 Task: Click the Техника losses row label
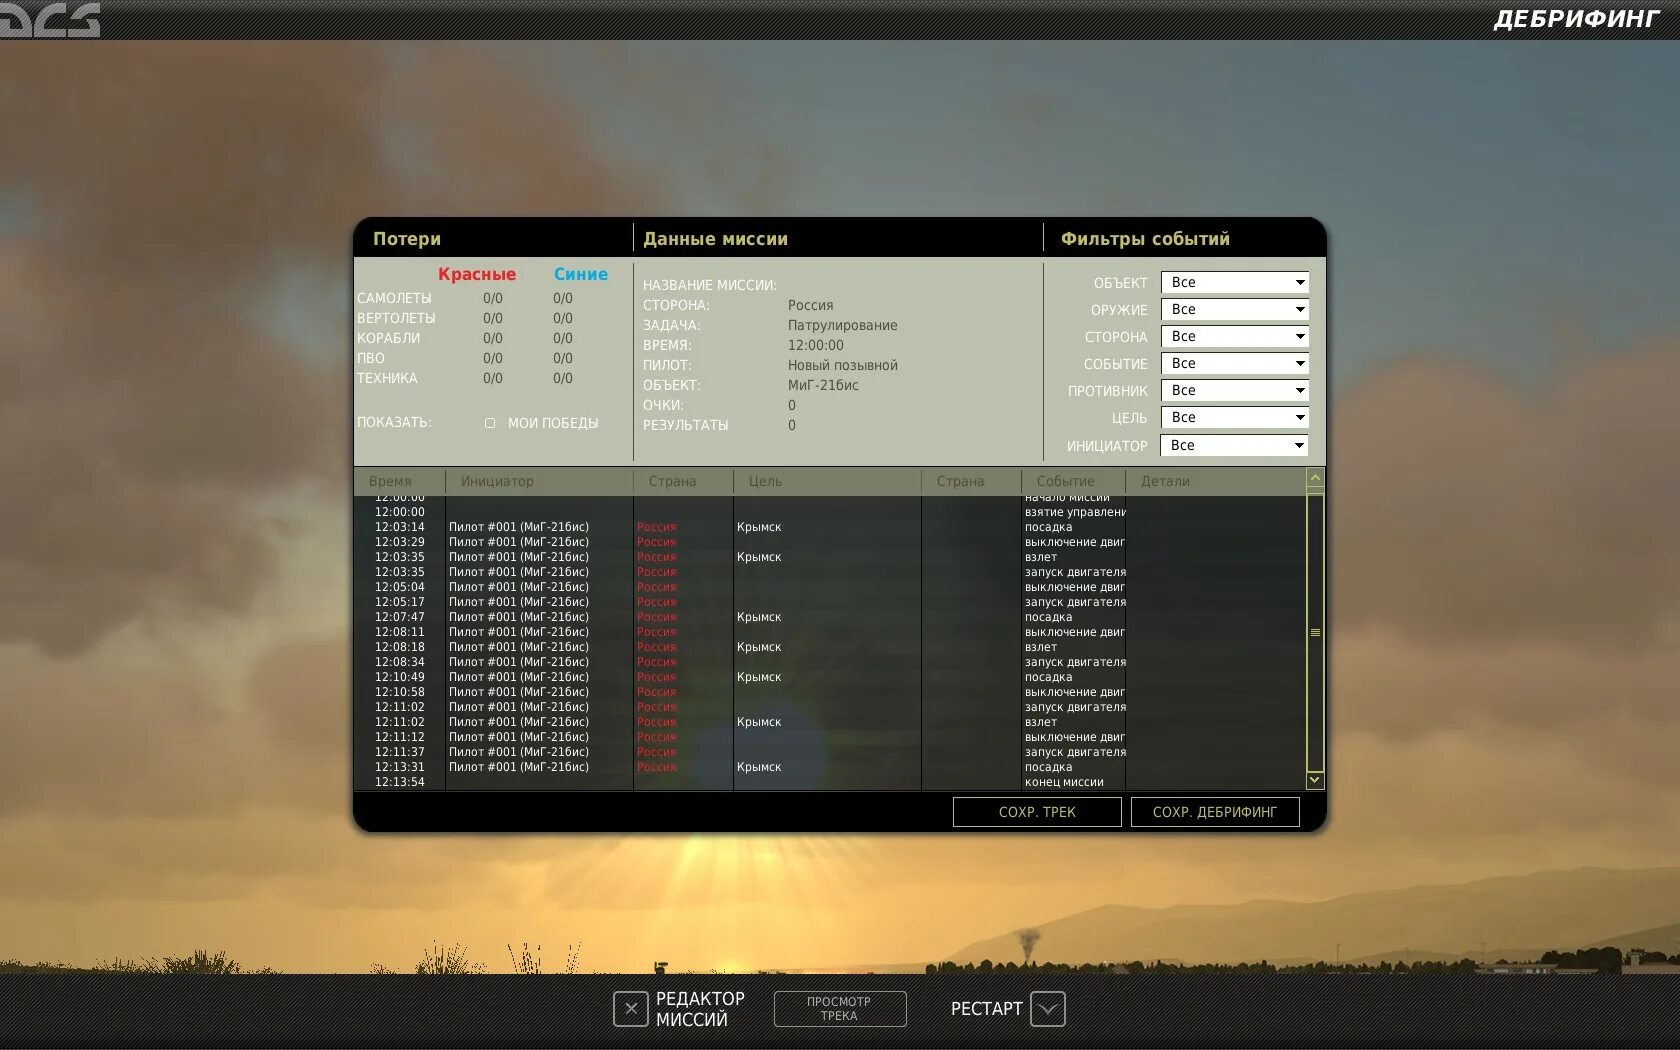click(387, 378)
